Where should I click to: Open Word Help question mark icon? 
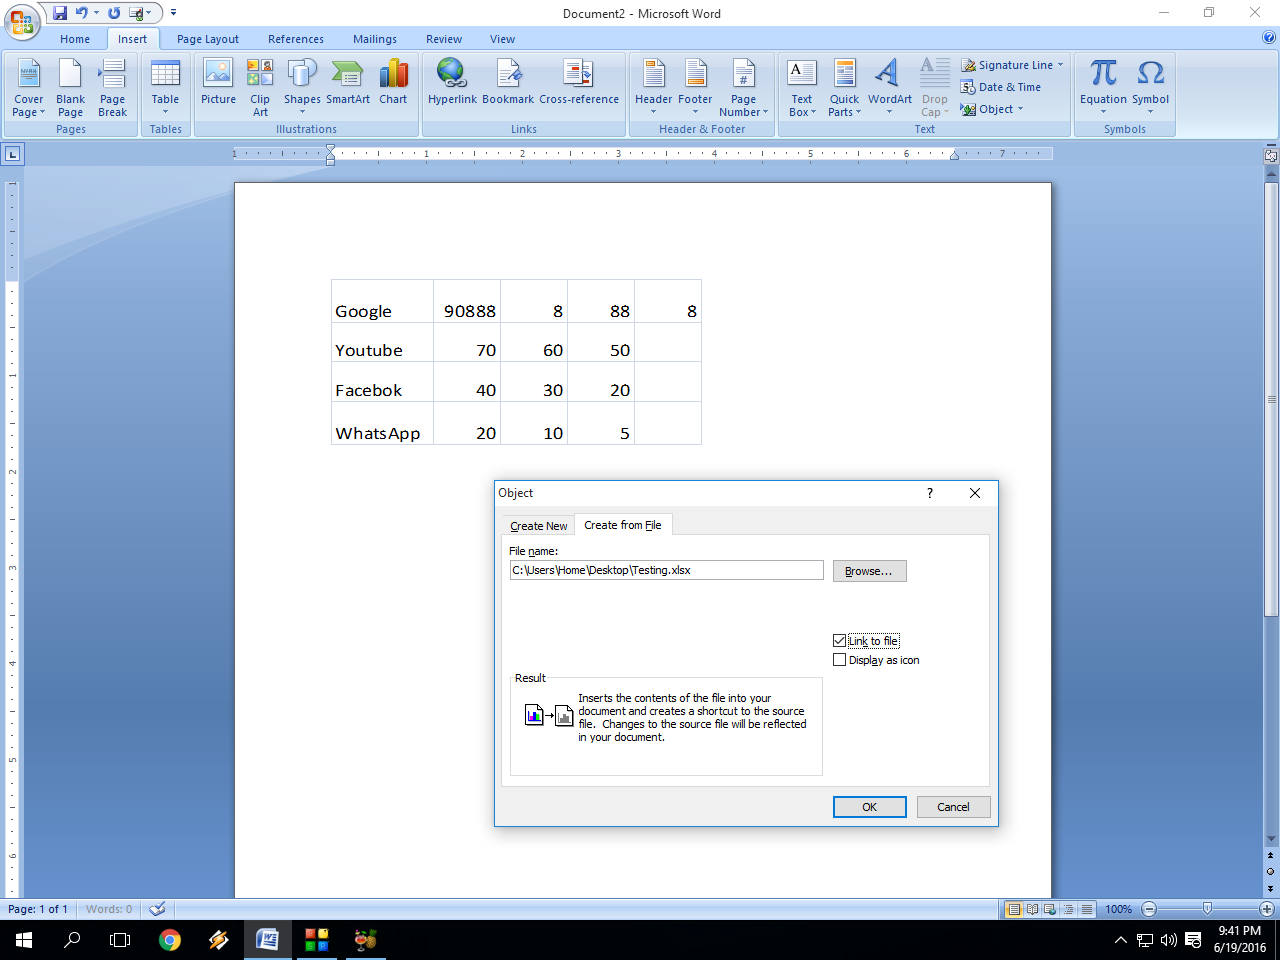pos(1268,38)
